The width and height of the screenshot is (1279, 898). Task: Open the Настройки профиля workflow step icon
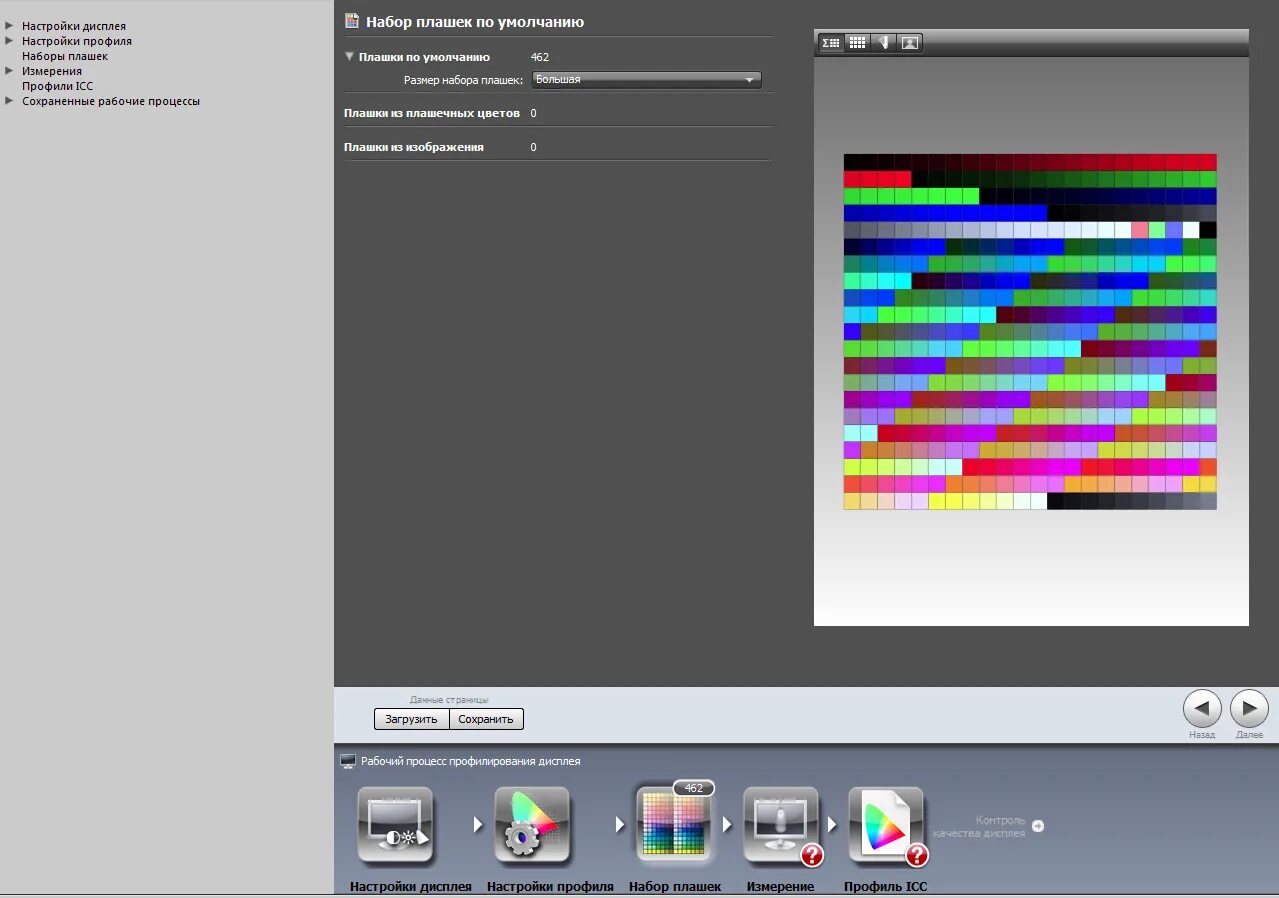[532, 825]
